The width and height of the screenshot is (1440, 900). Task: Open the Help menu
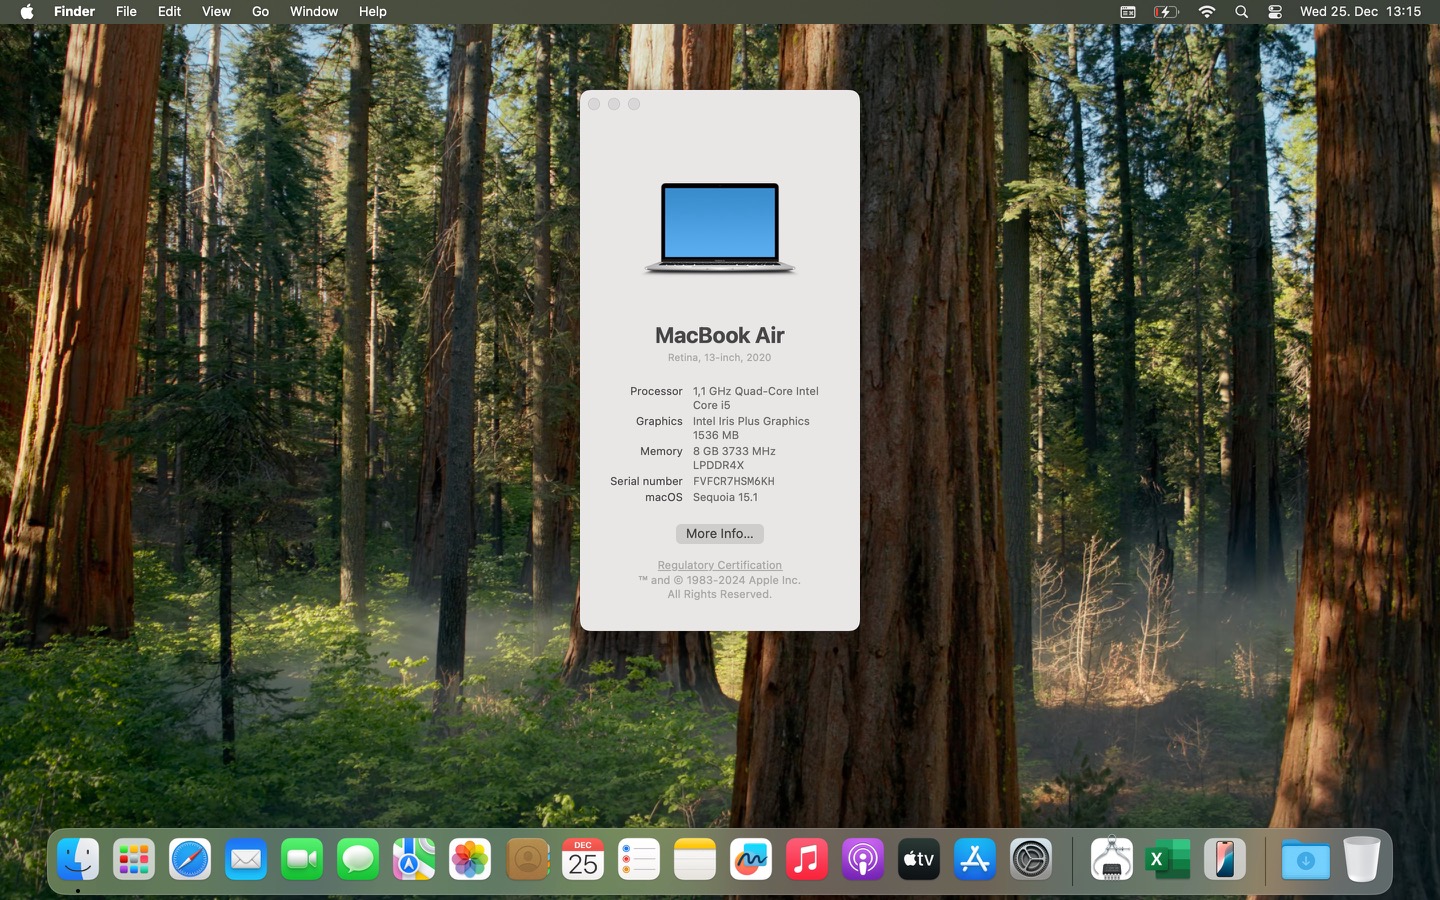coord(372,12)
